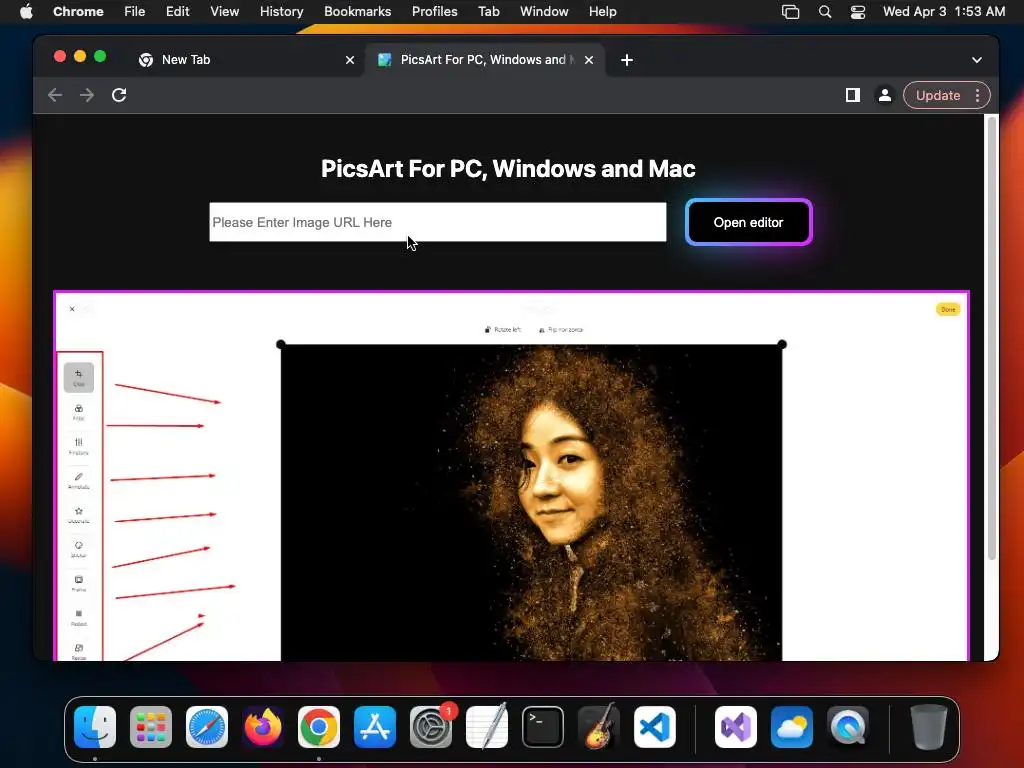
Task: Click the X close icon in editor preview
Action: 72,309
